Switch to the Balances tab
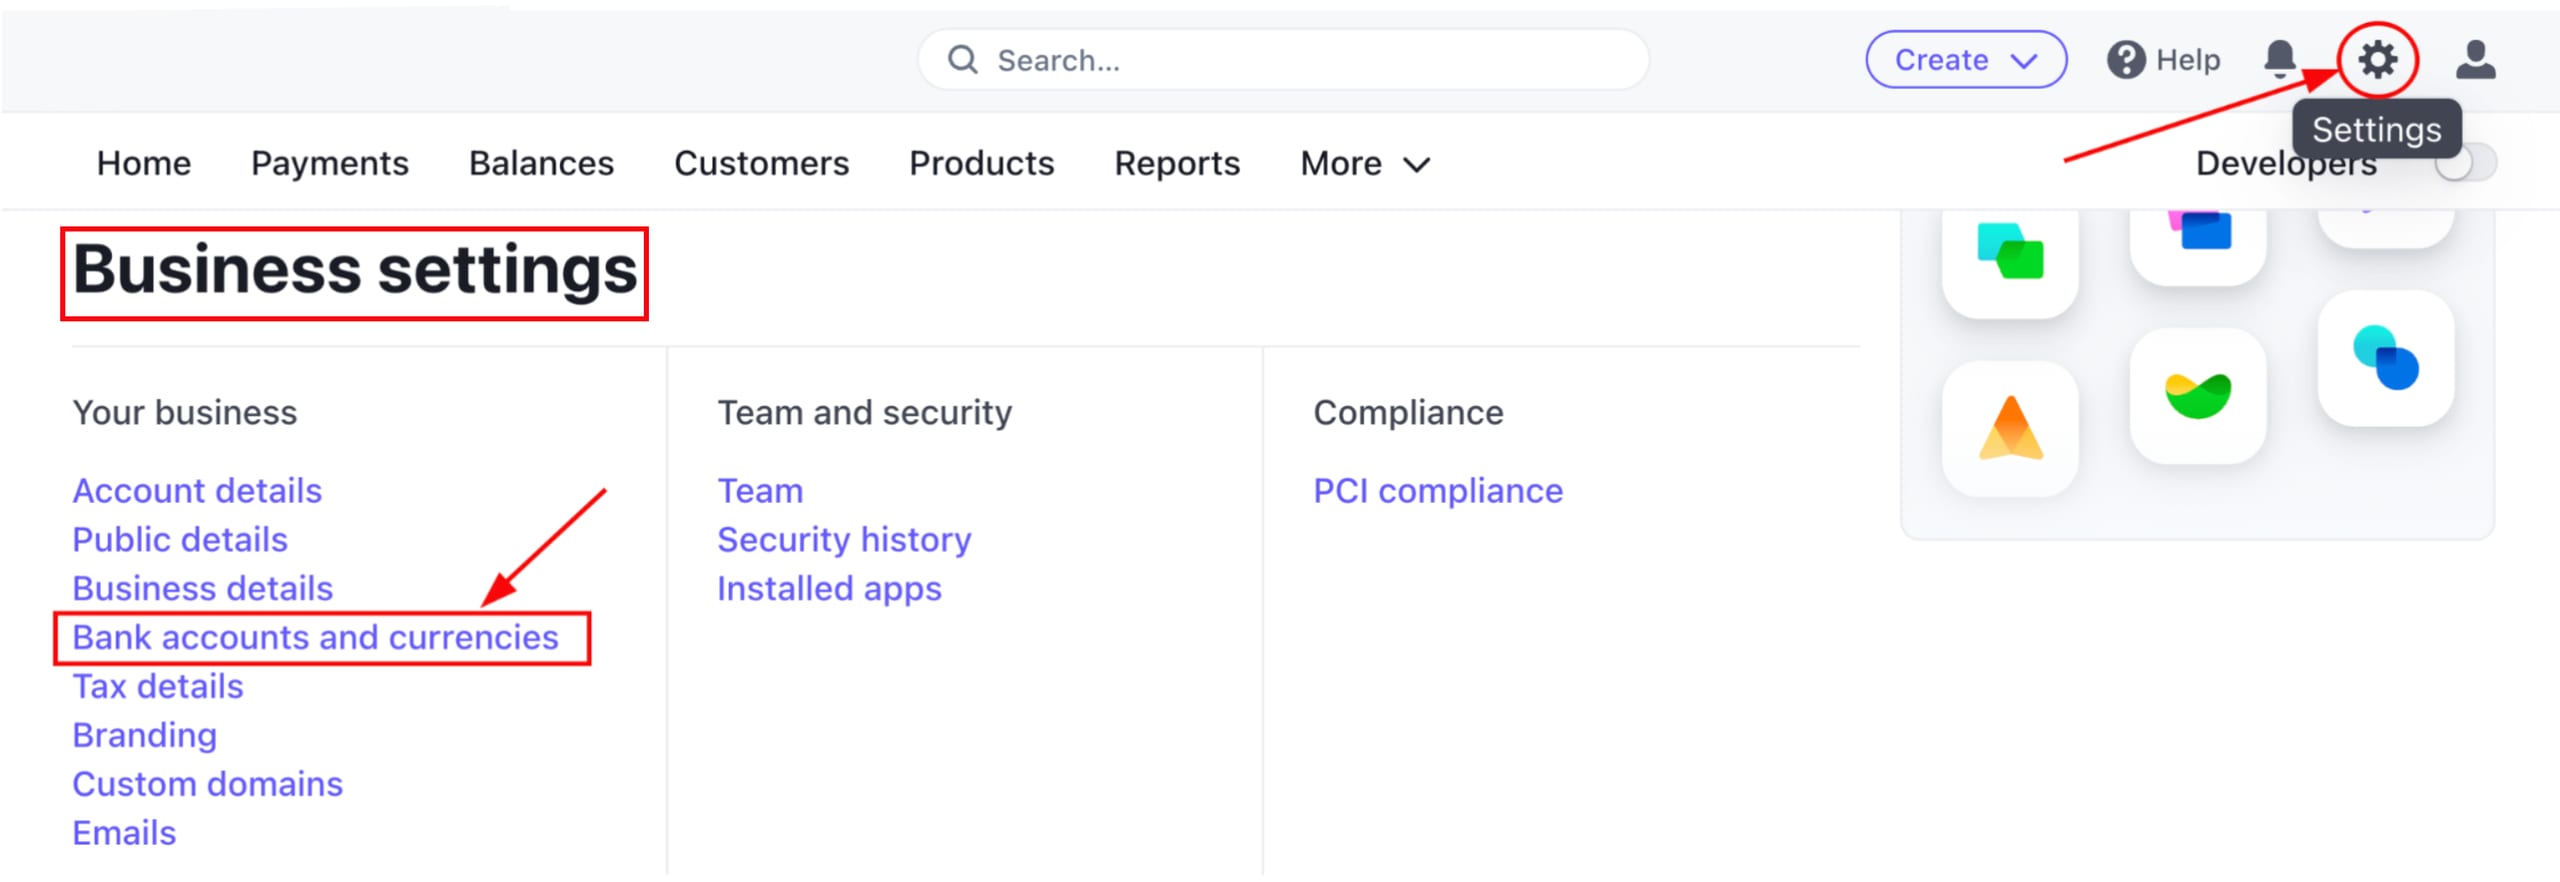The width and height of the screenshot is (2560, 882). pos(541,163)
